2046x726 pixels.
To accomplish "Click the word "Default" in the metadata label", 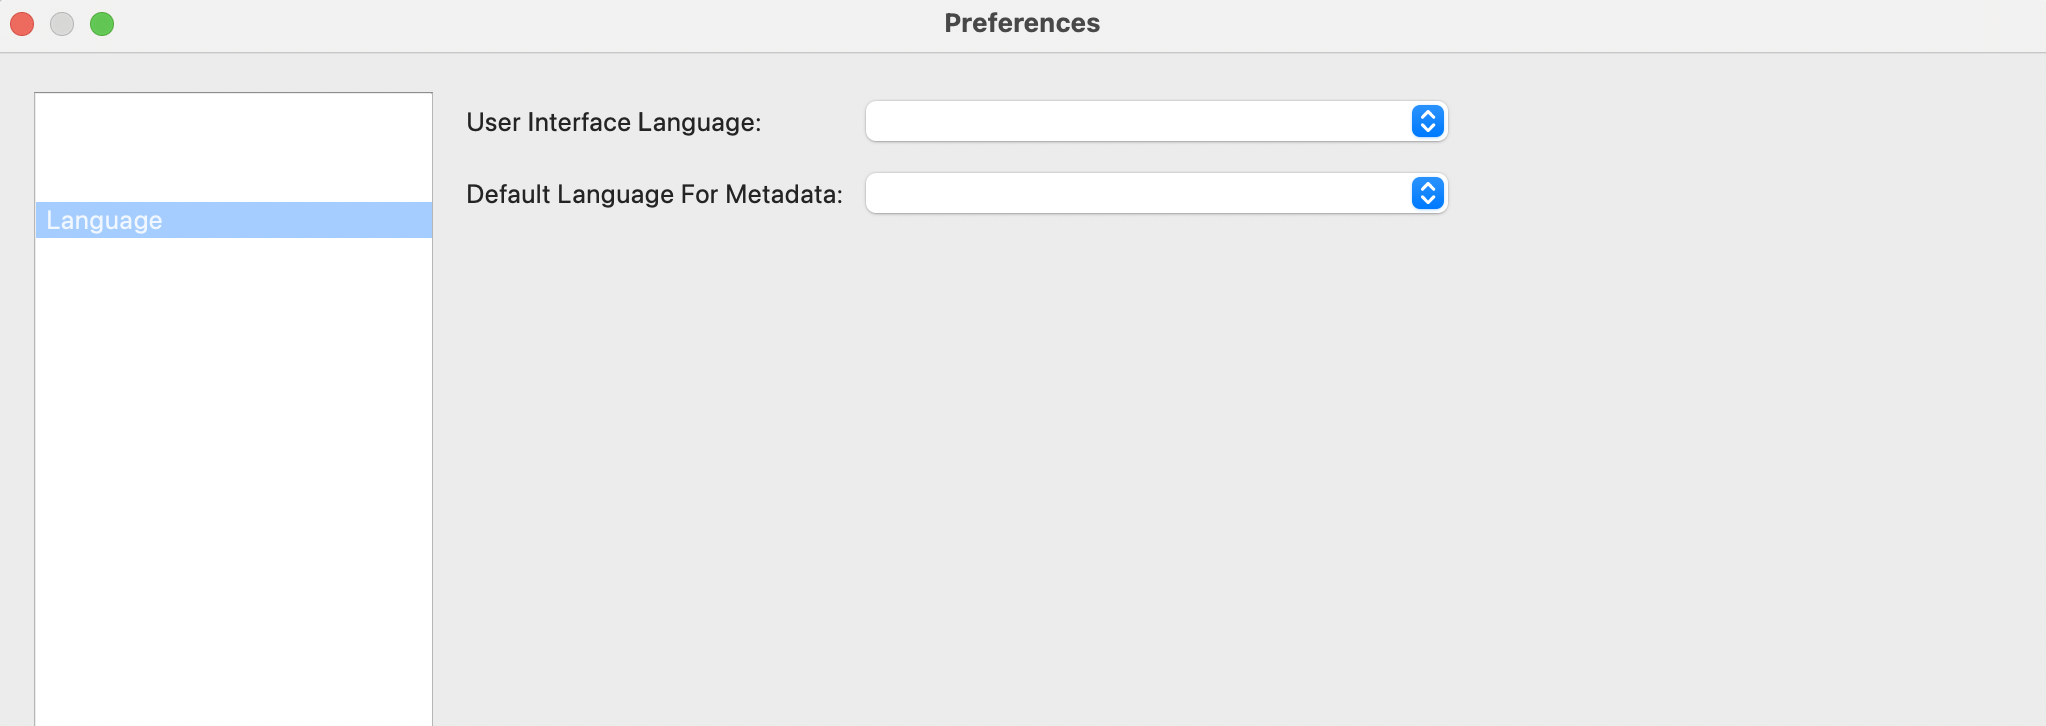I will pyautogui.click(x=508, y=194).
